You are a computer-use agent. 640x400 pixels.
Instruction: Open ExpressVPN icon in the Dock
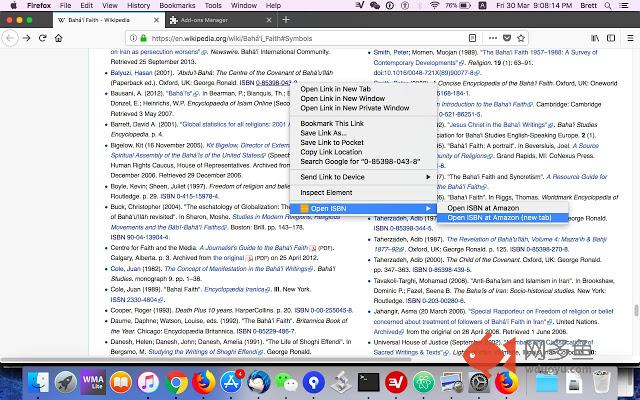[396, 383]
